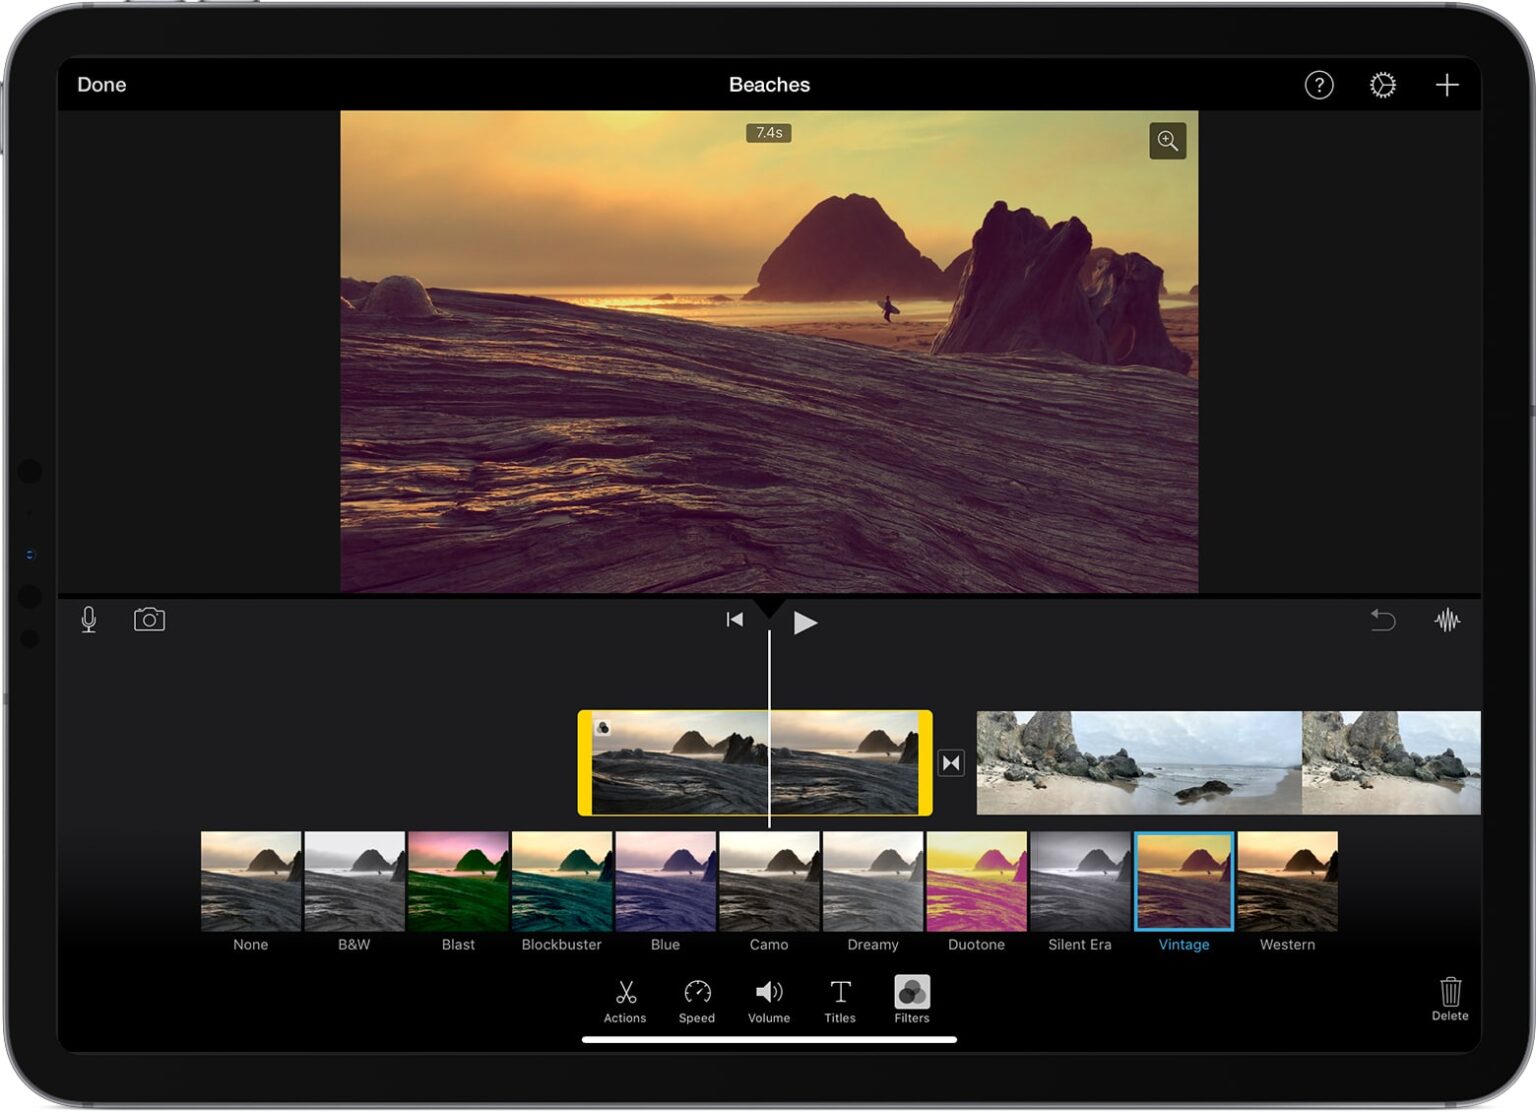Click the undo arrow icon
The height and width of the screenshot is (1113, 1536).
click(x=1385, y=621)
